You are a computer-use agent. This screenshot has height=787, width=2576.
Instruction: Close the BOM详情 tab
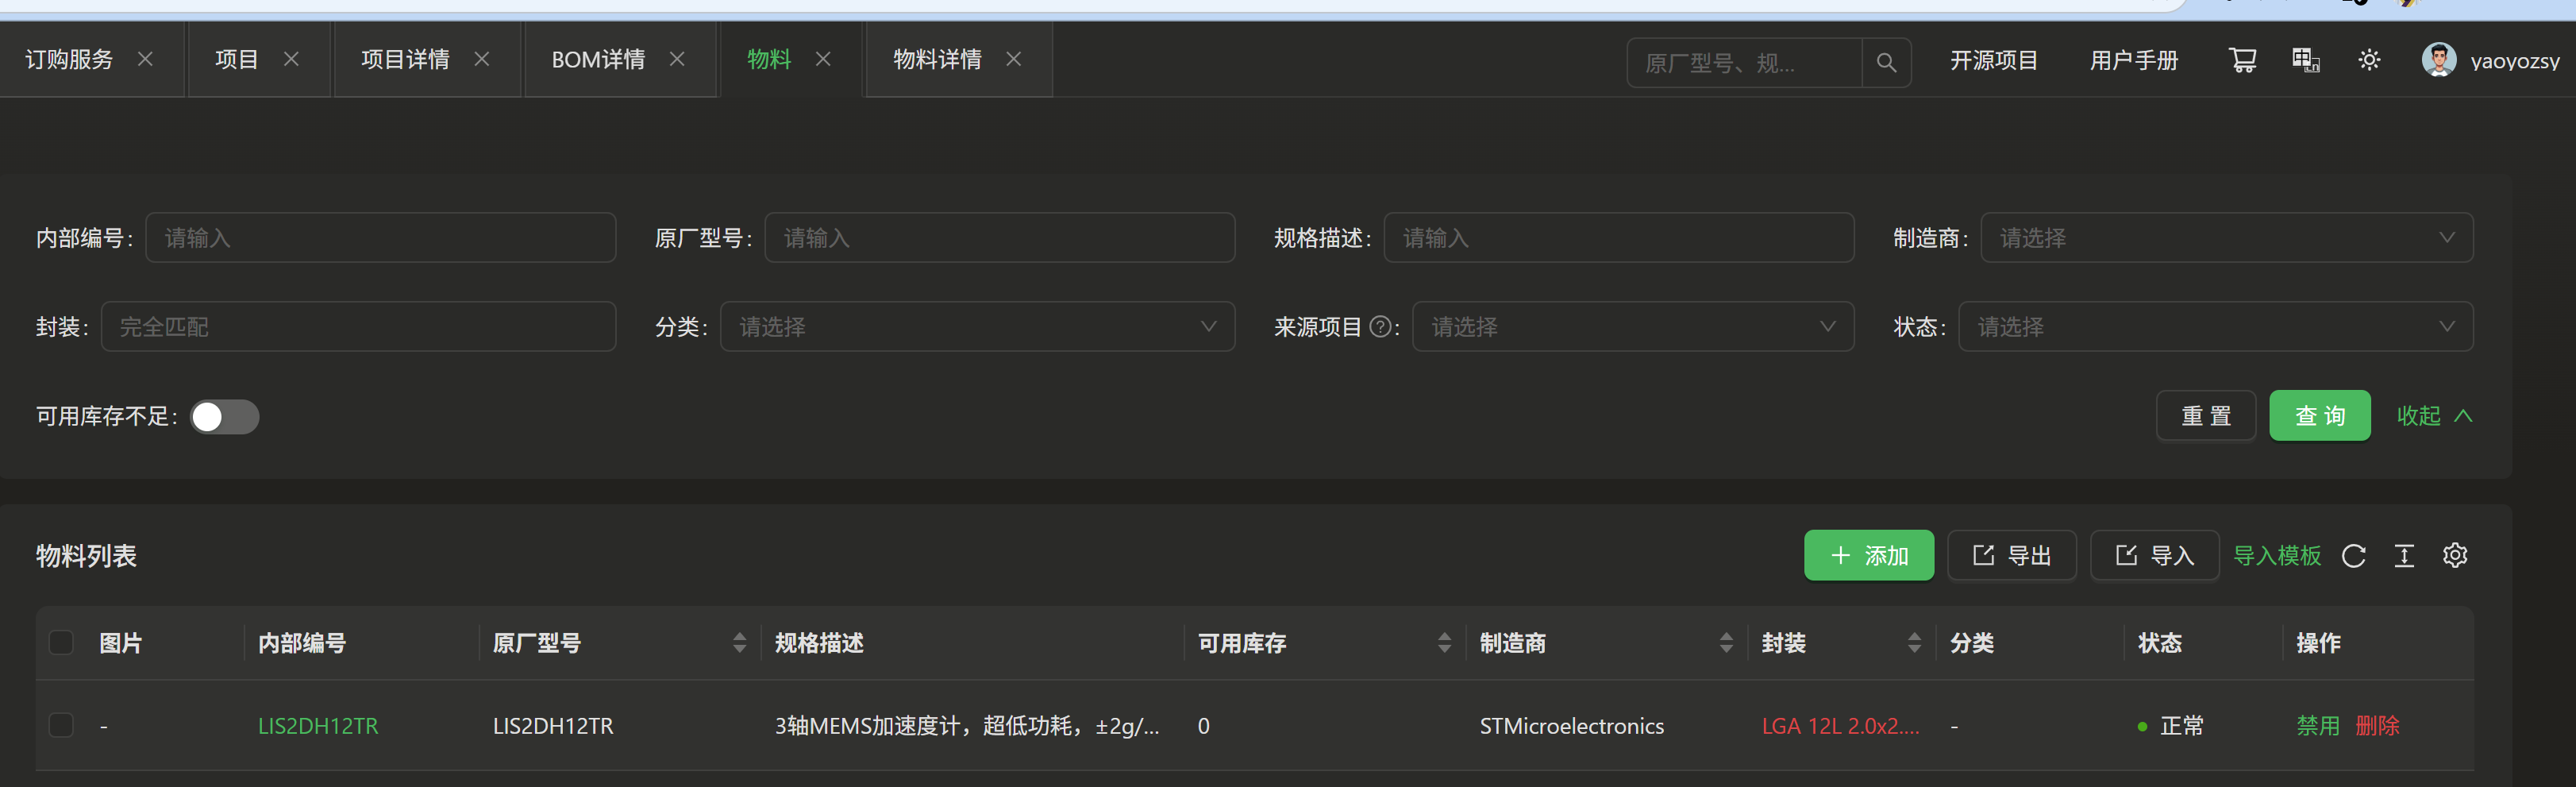point(677,60)
